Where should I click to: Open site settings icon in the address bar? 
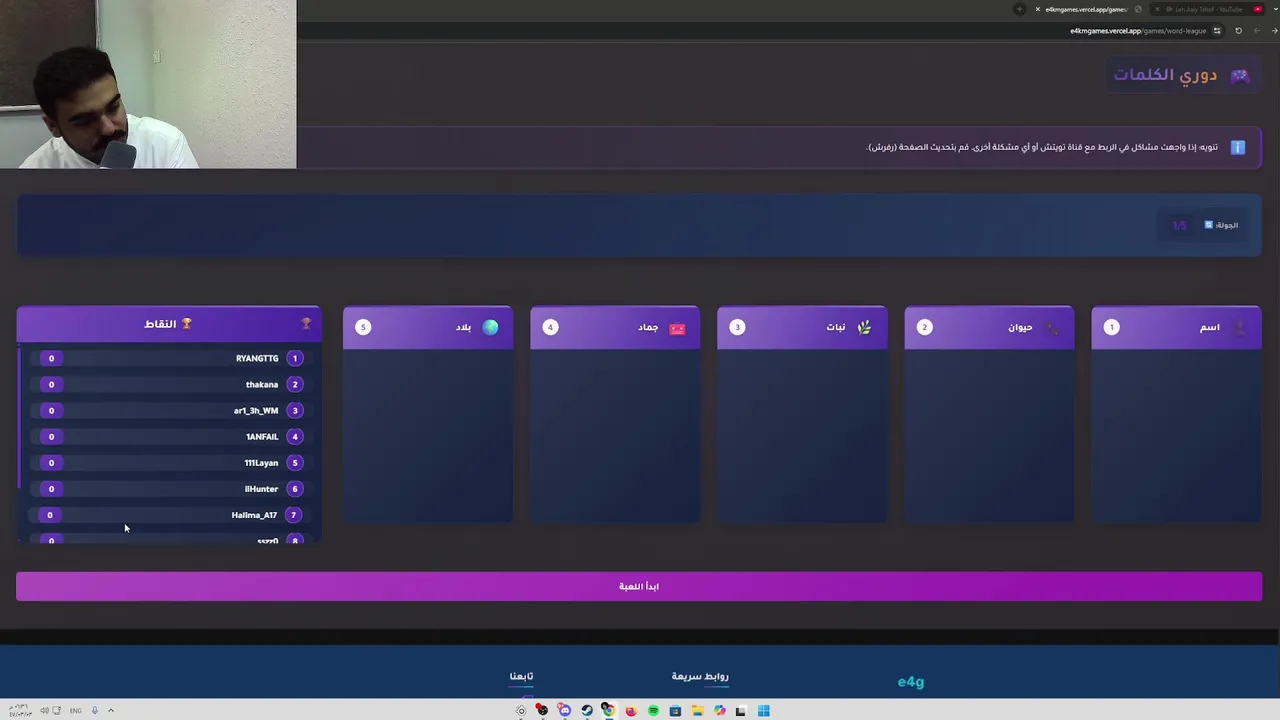pos(1217,31)
